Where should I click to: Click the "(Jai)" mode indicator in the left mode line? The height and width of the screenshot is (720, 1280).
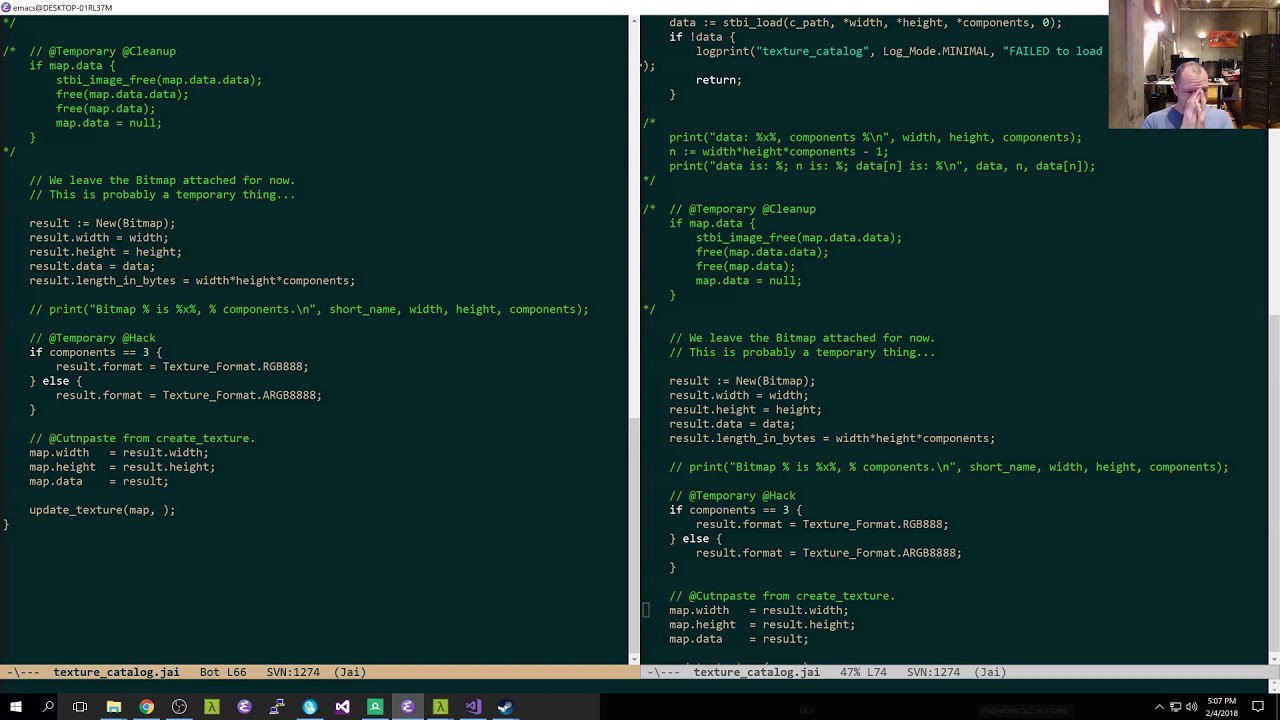pos(349,672)
